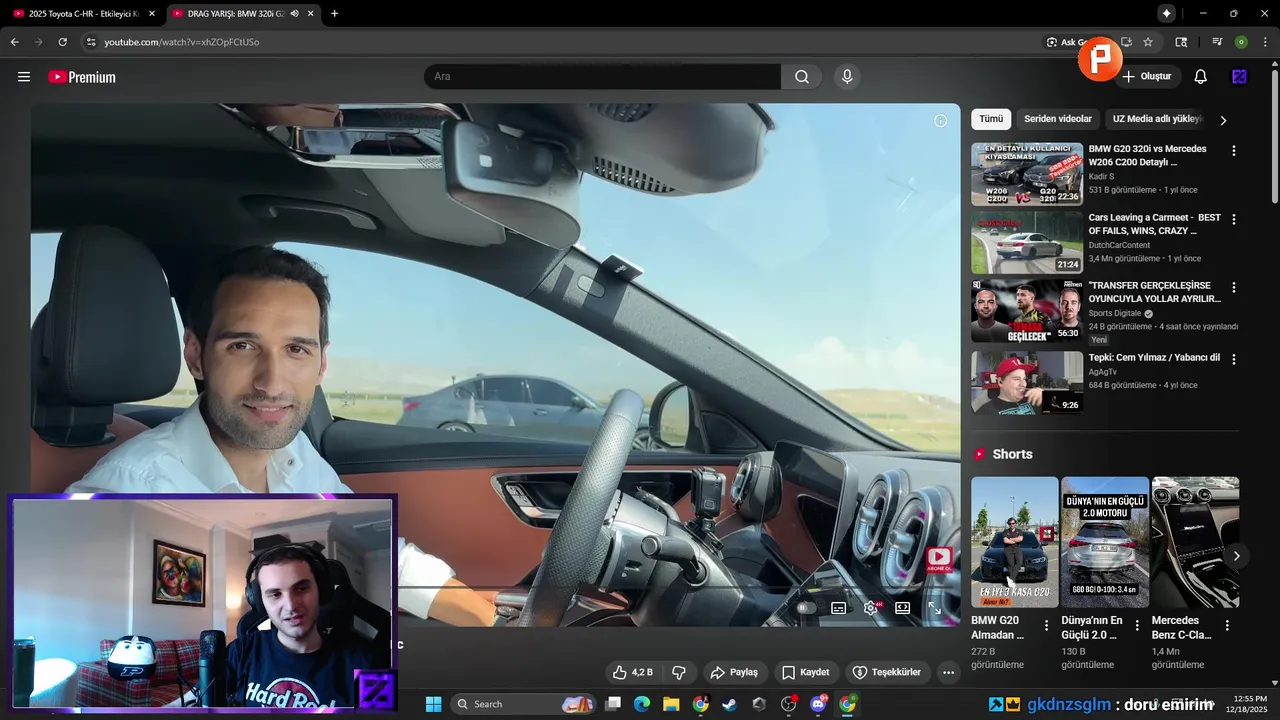Click the address bar URL
The height and width of the screenshot is (720, 1280).
[182, 42]
